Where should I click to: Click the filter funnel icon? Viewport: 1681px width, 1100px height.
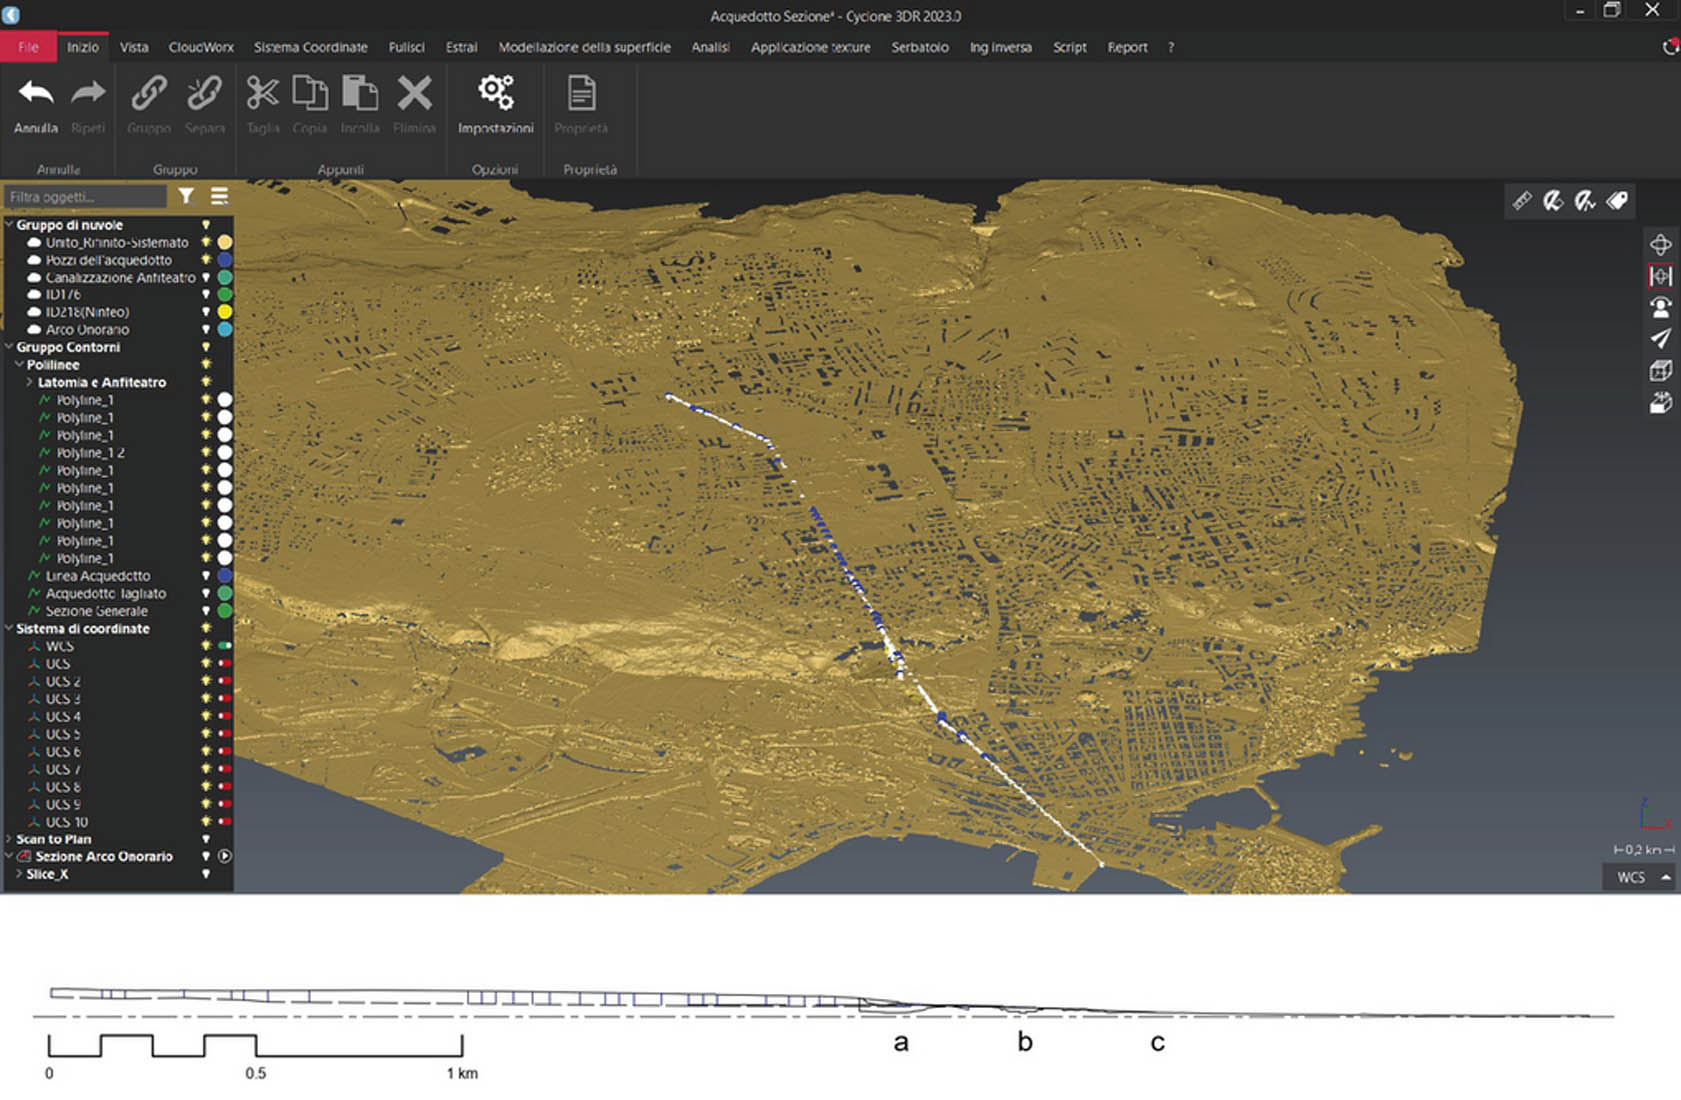[x=186, y=196]
